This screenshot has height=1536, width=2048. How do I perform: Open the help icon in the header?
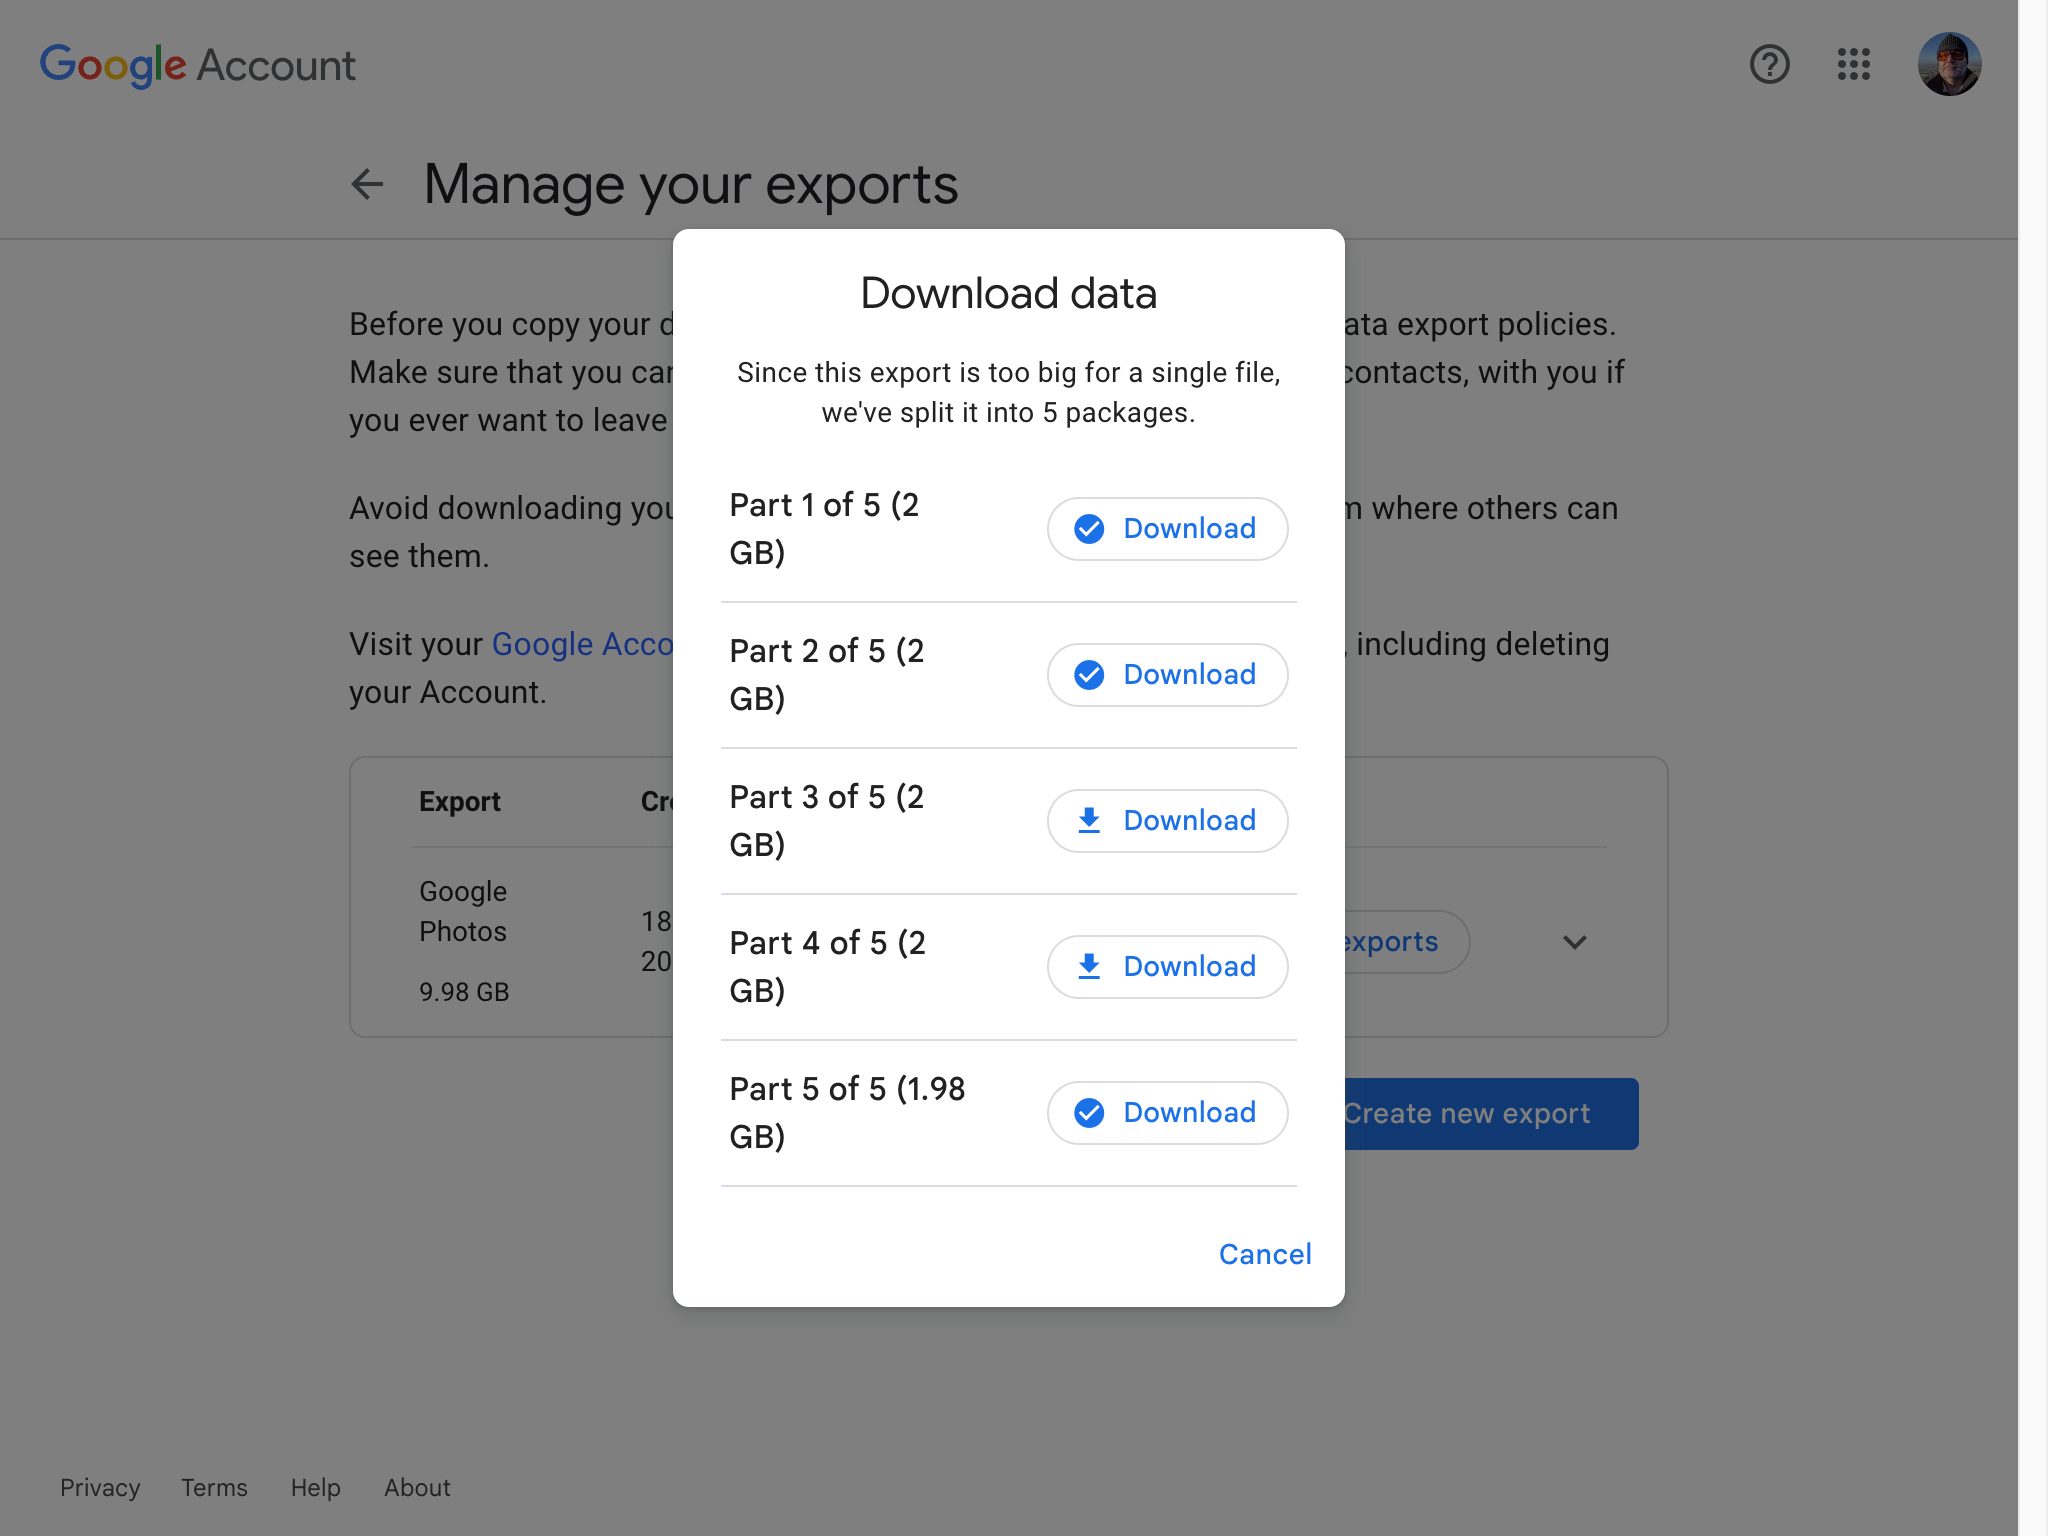pyautogui.click(x=1770, y=65)
